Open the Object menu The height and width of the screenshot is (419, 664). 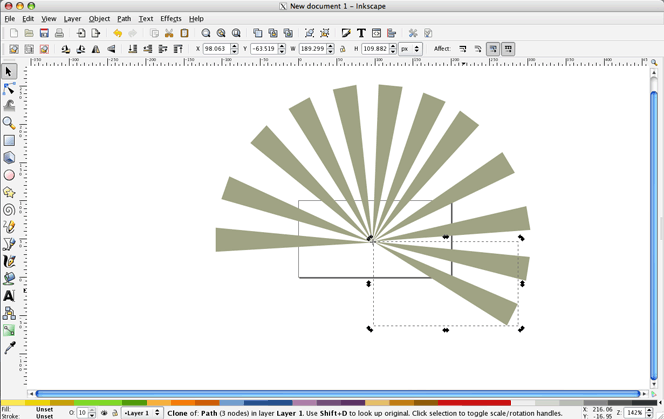[x=99, y=19]
